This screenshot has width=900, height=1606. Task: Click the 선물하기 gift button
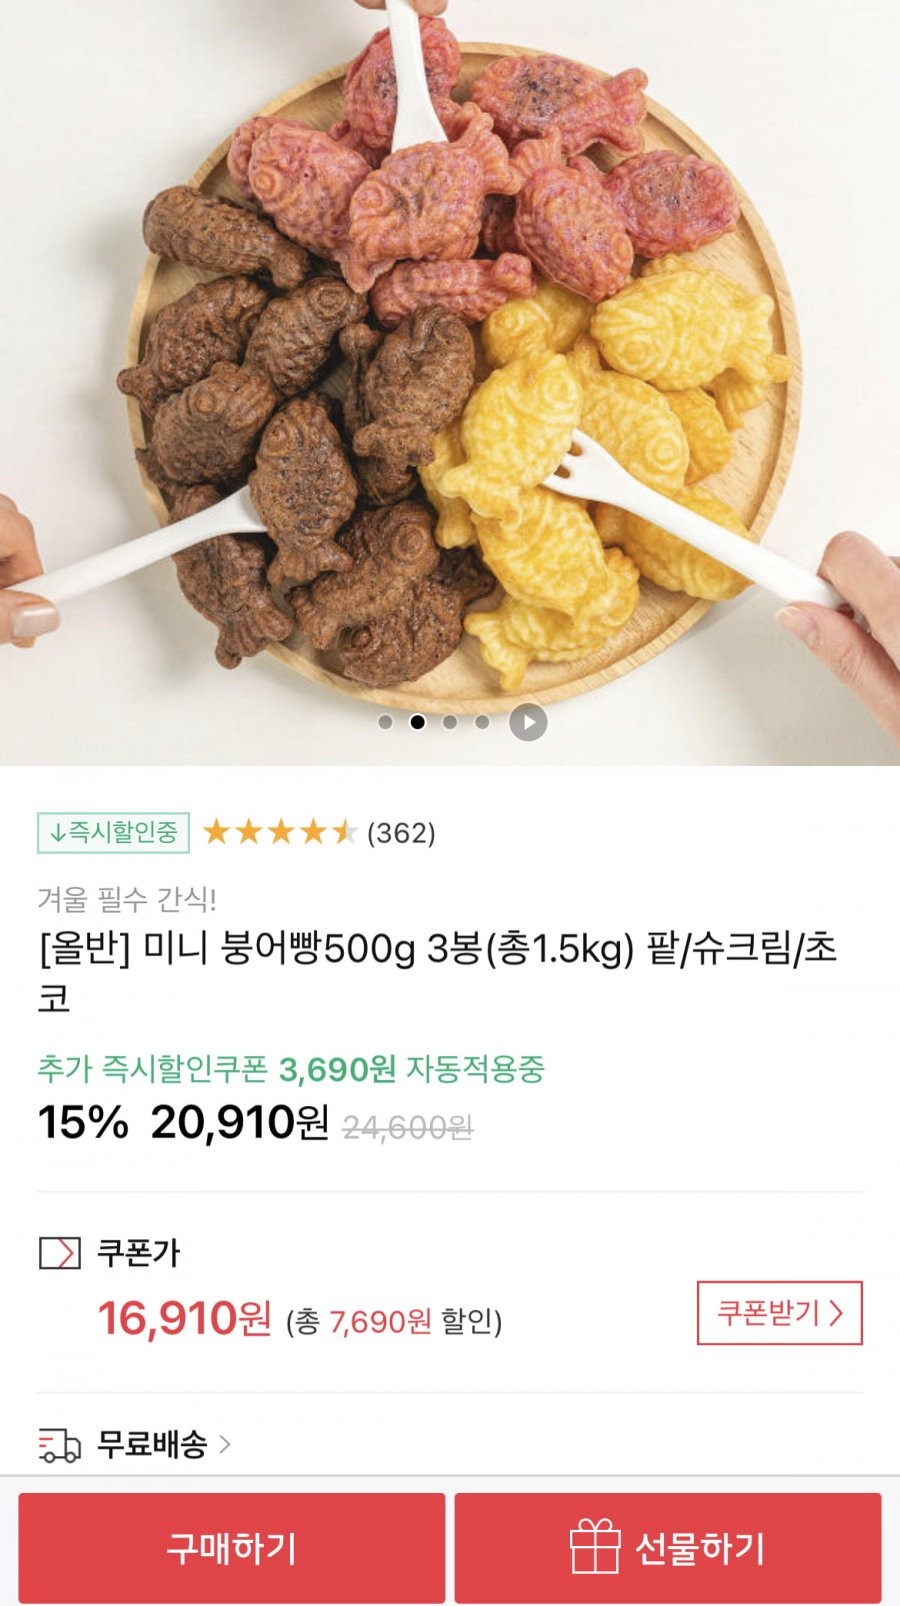coord(668,1548)
